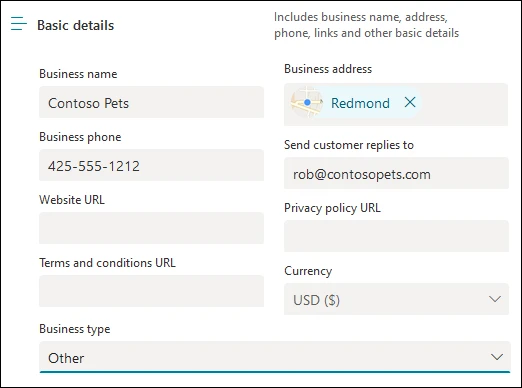
Task: Click the map thumbnail in Business address
Action: click(307, 102)
